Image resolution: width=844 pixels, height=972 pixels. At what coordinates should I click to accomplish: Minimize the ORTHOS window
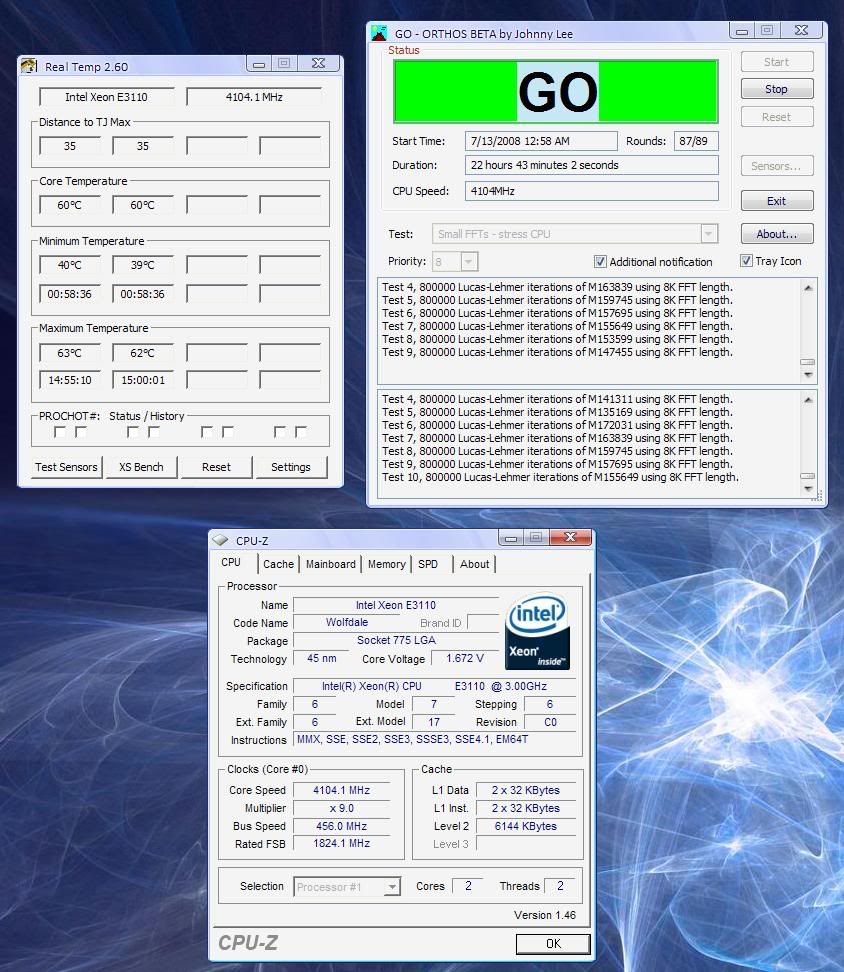coord(742,30)
